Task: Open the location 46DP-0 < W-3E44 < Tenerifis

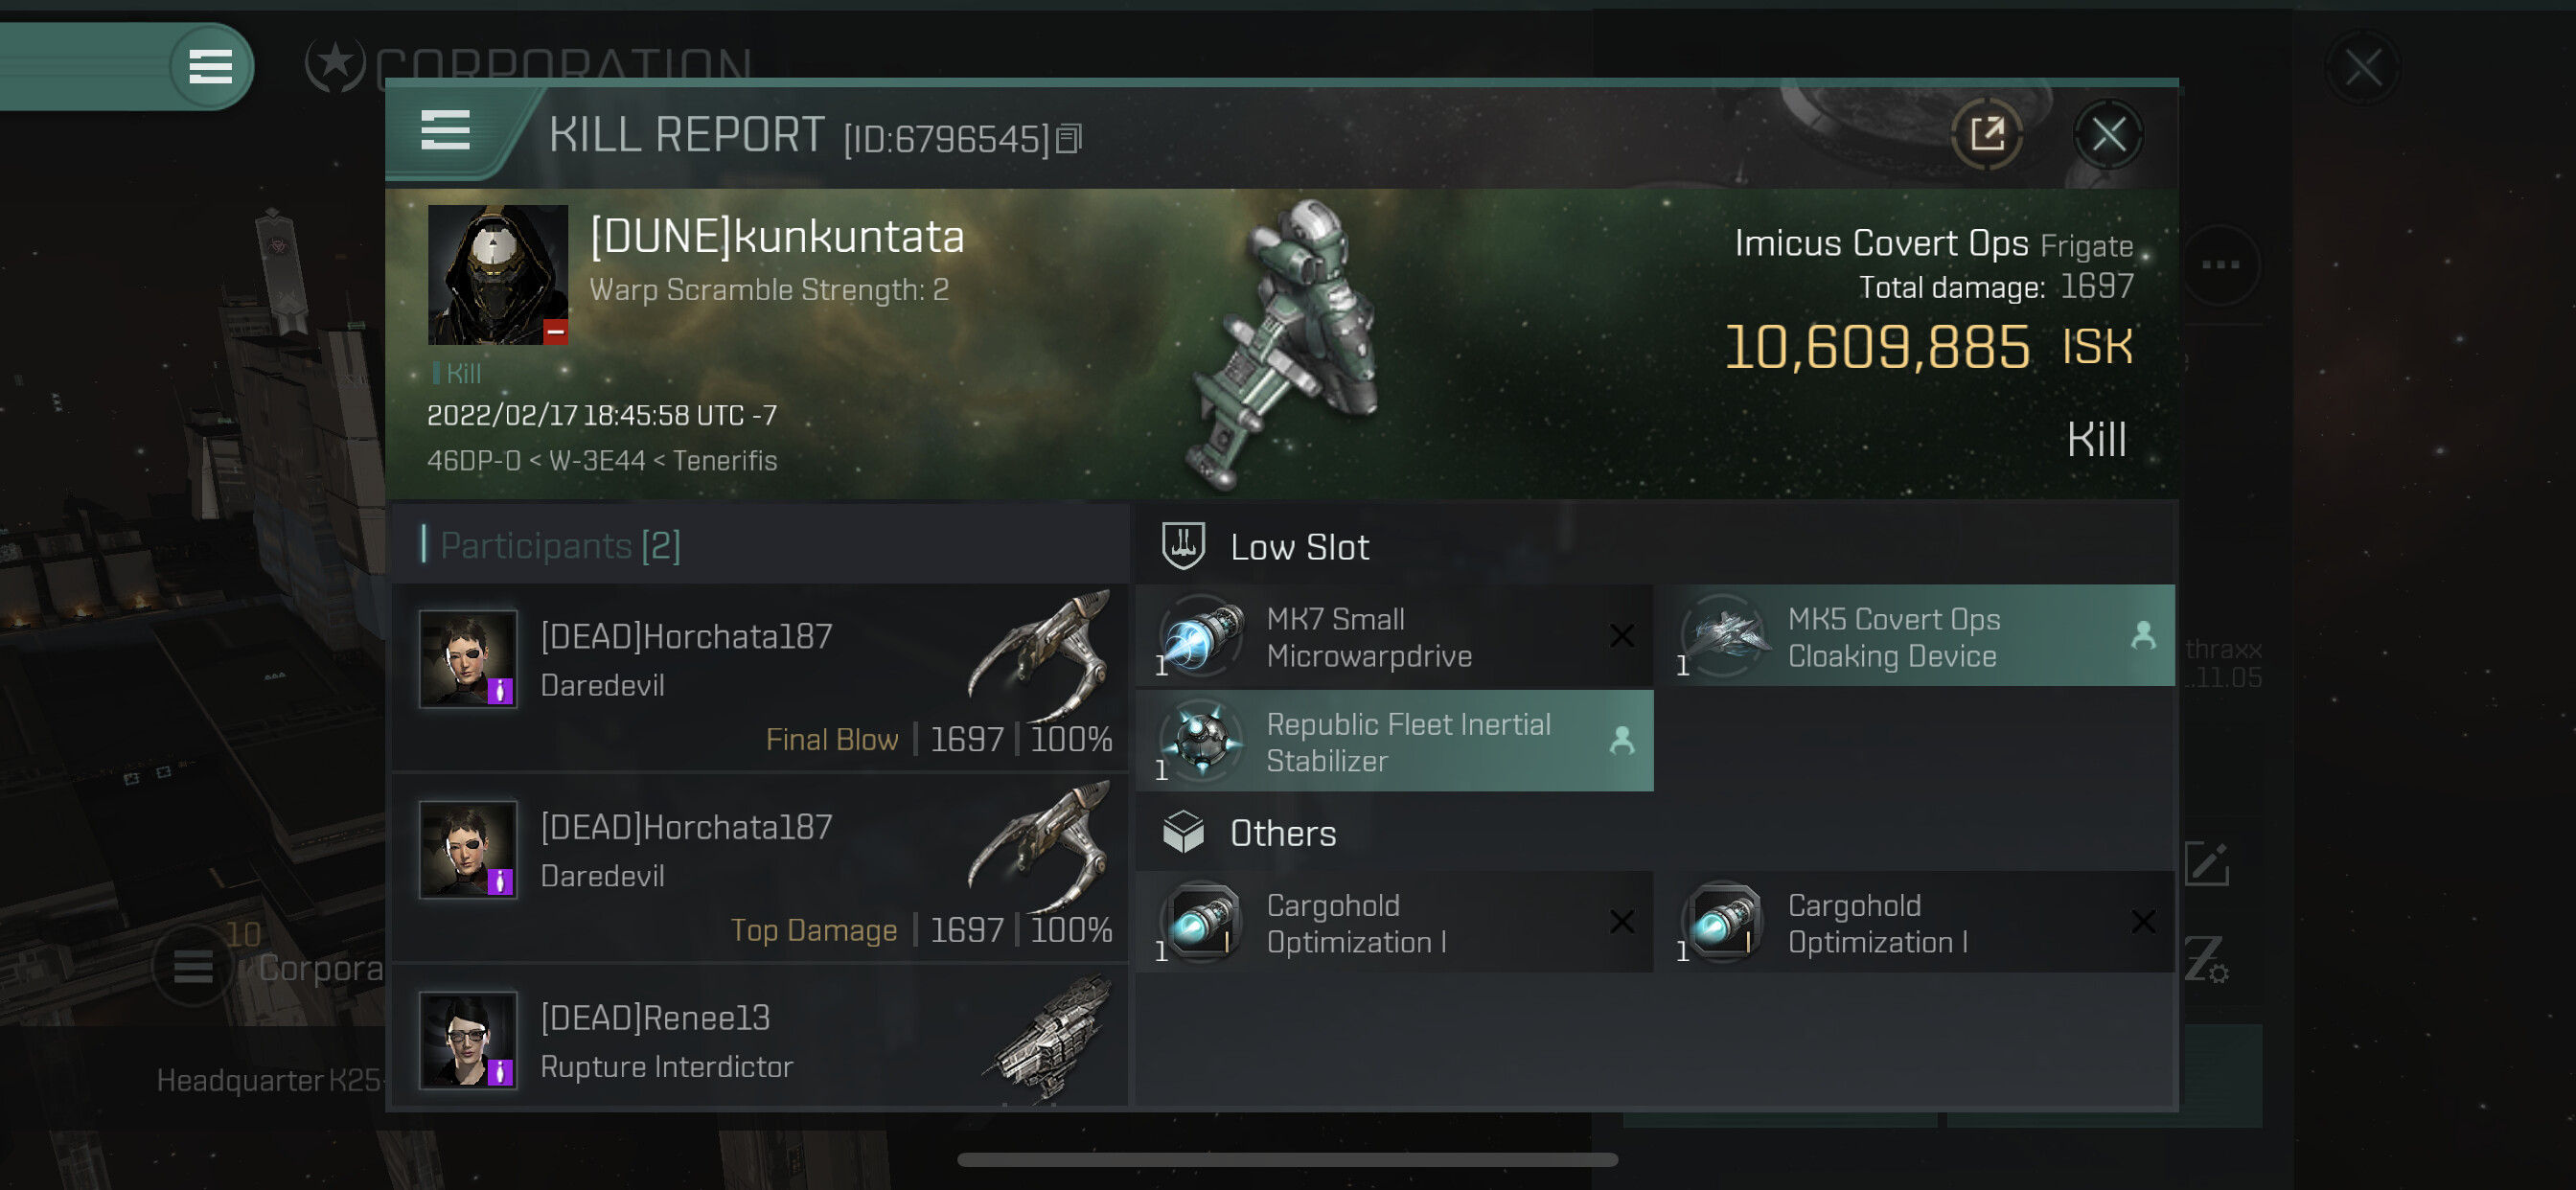Action: tap(602, 461)
